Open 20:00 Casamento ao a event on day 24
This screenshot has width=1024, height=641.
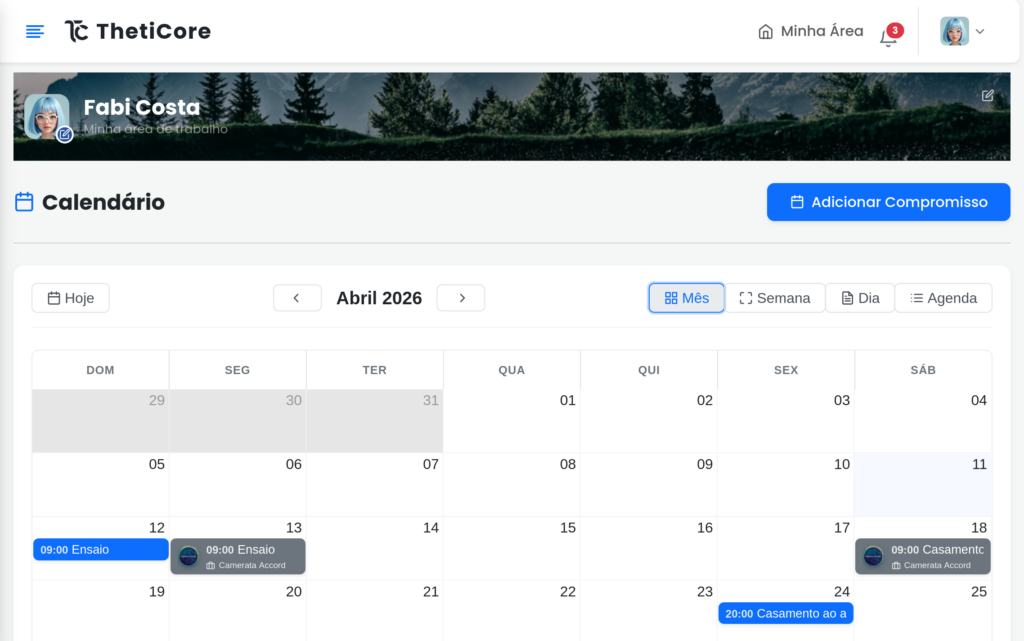point(786,614)
